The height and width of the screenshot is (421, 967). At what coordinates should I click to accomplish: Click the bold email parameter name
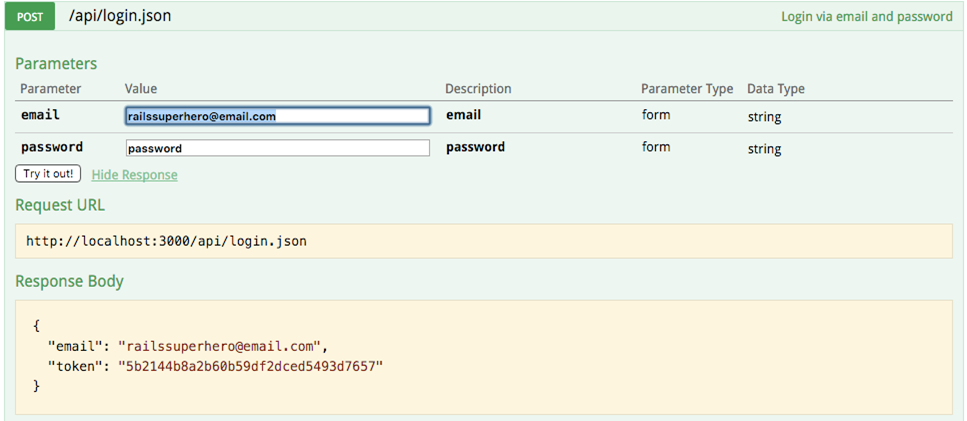(x=40, y=115)
